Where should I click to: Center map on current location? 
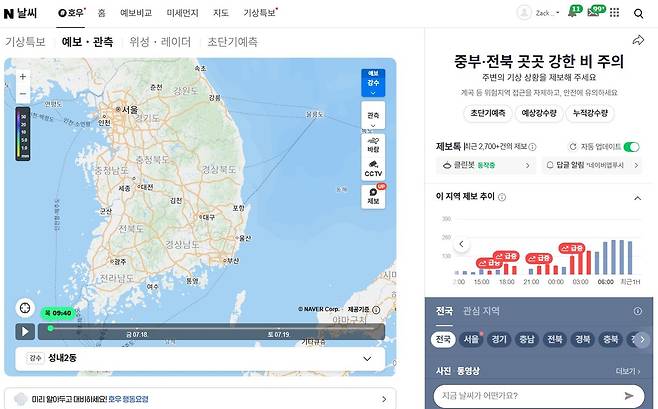(25, 308)
